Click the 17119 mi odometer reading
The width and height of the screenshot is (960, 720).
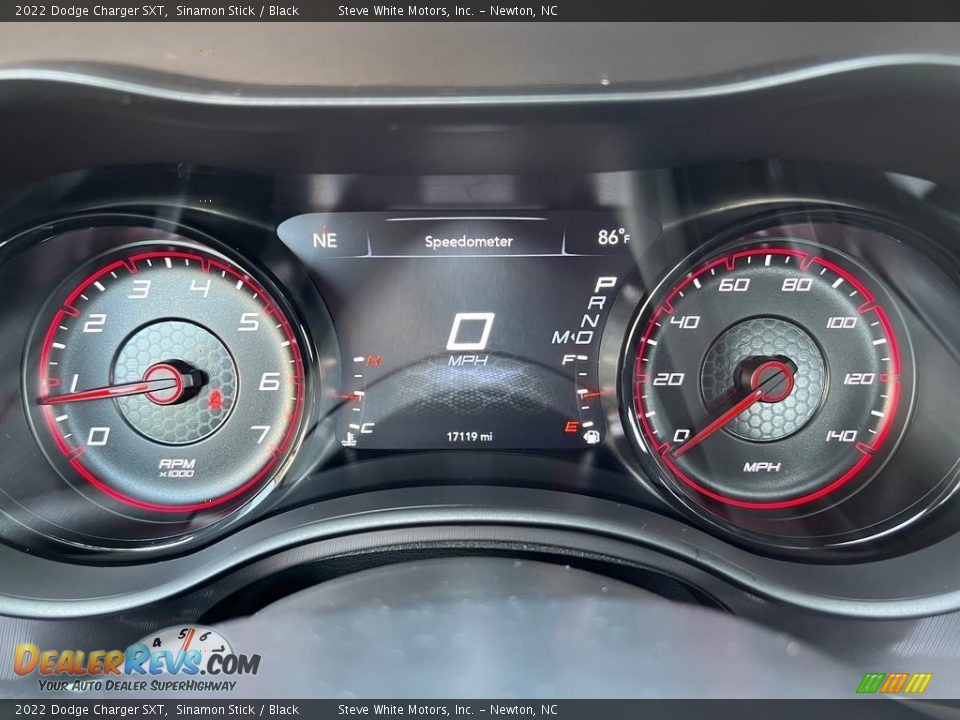469,437
